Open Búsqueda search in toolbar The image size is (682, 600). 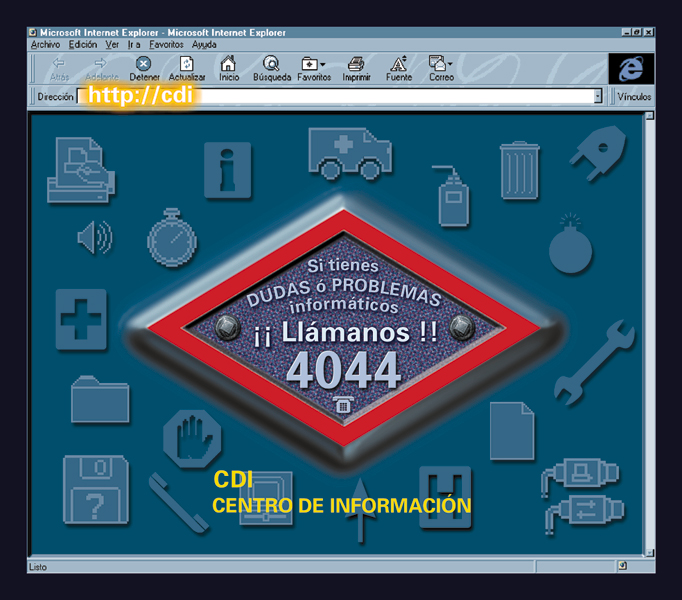pos(271,68)
